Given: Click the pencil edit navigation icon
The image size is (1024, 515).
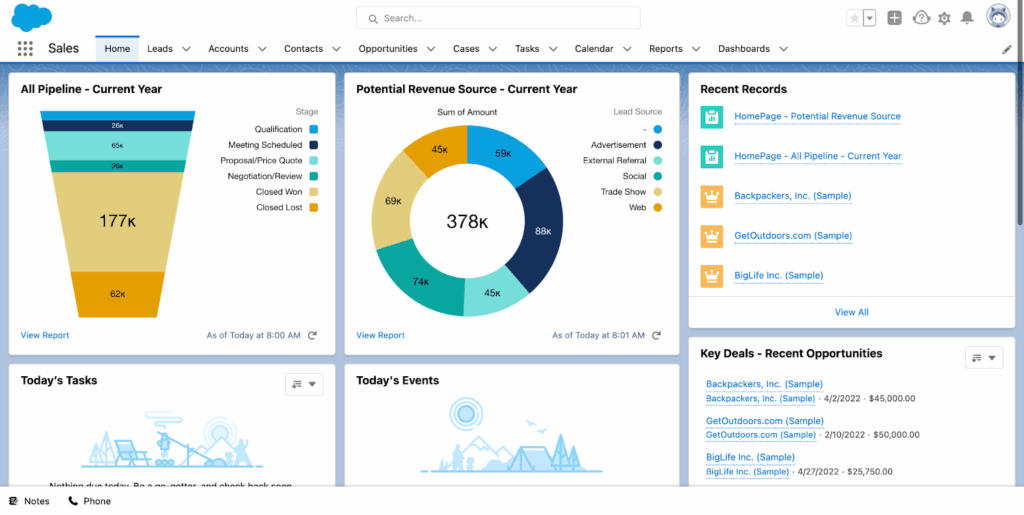Looking at the screenshot, I should click(x=1006, y=49).
